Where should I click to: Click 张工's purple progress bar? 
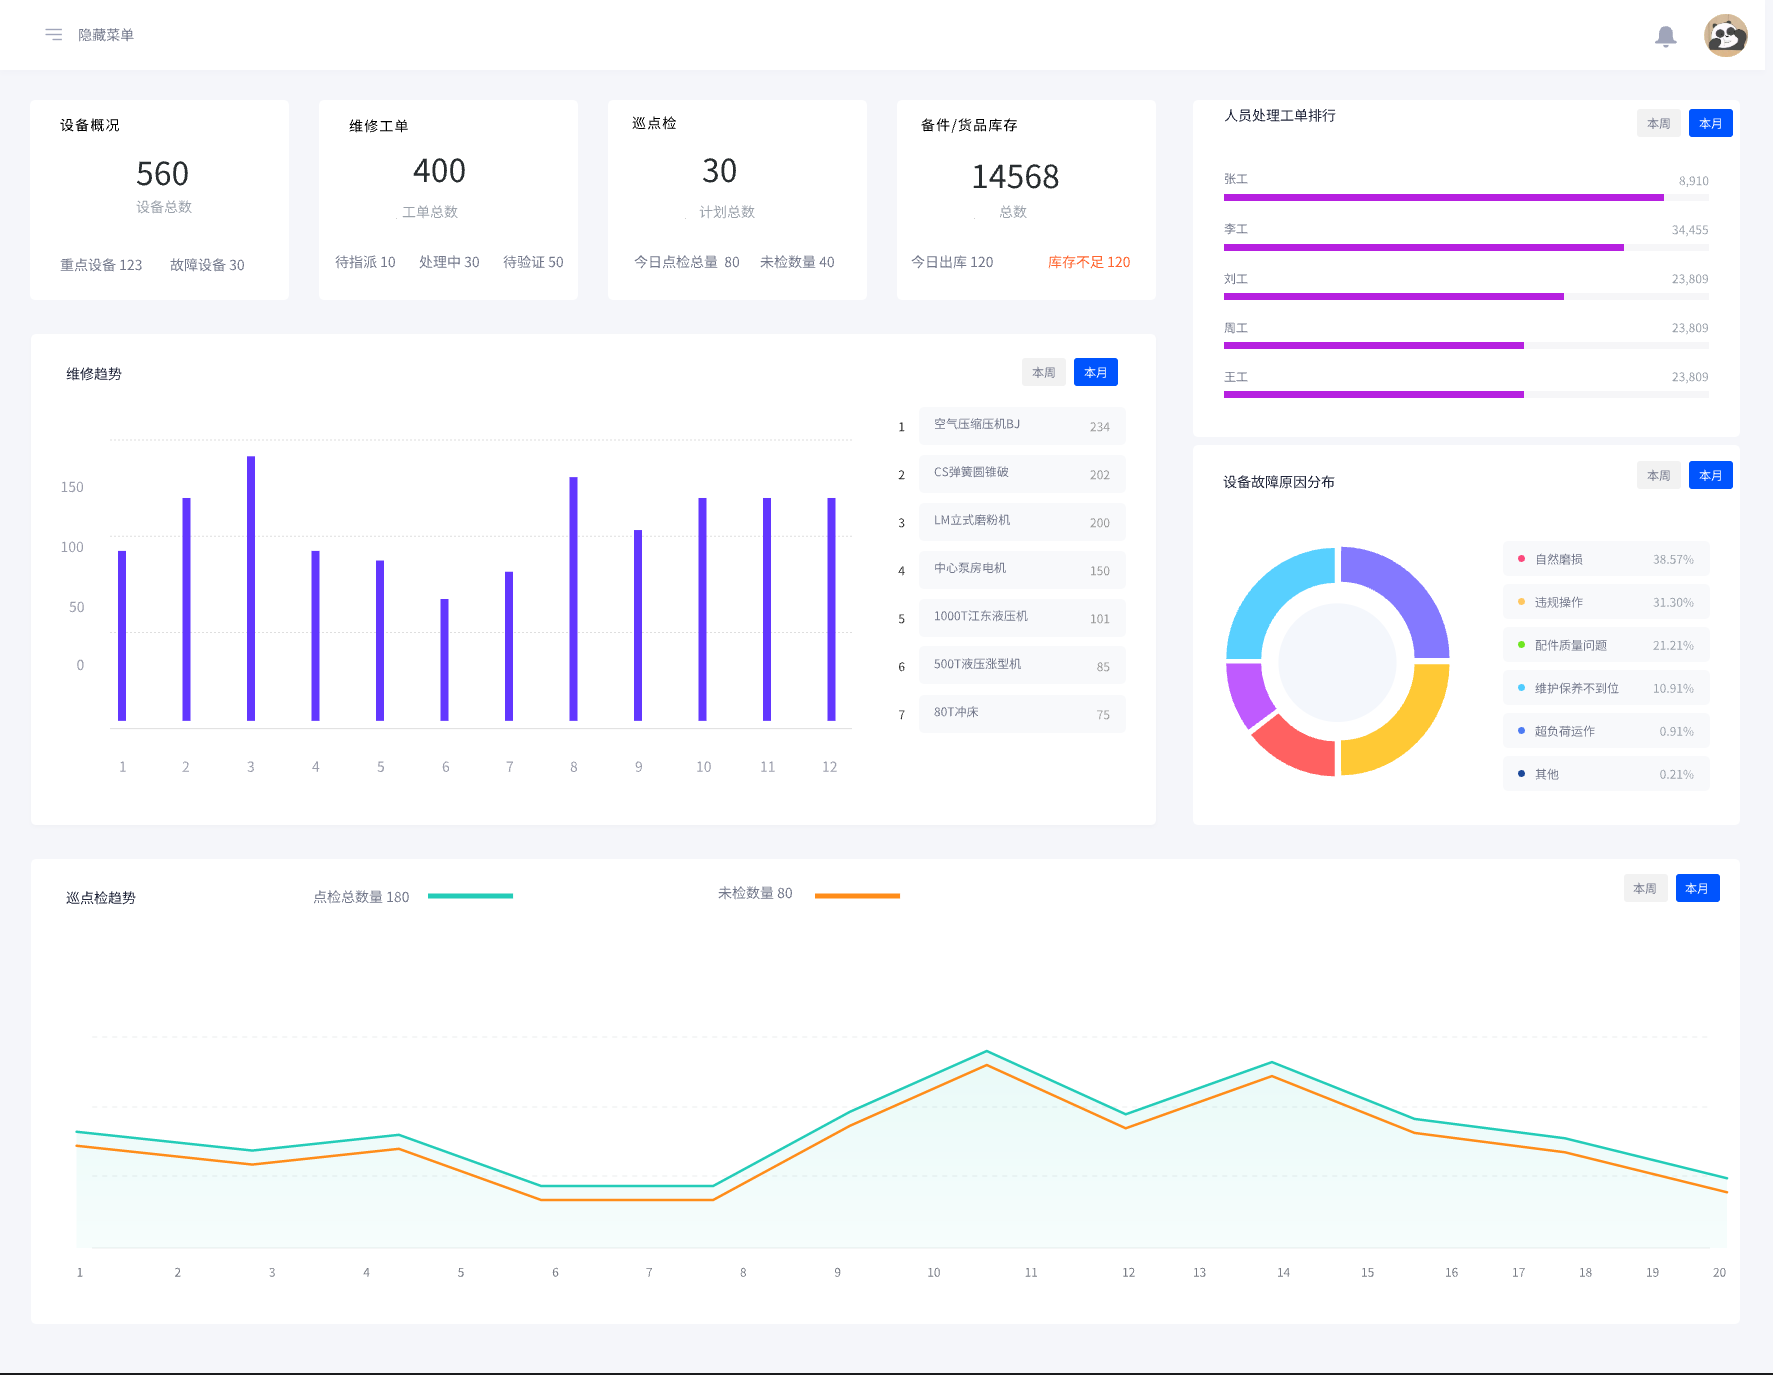[1443, 198]
